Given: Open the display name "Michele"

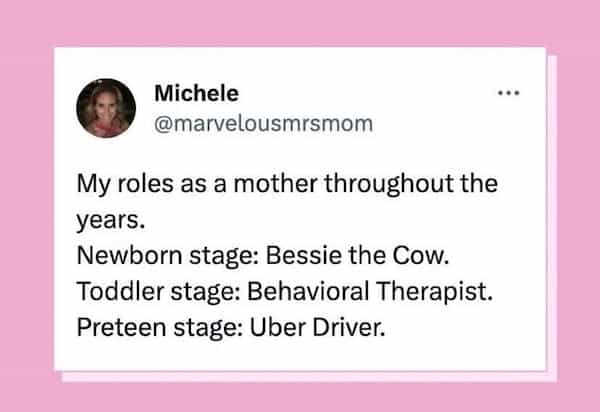Looking at the screenshot, I should [x=197, y=94].
